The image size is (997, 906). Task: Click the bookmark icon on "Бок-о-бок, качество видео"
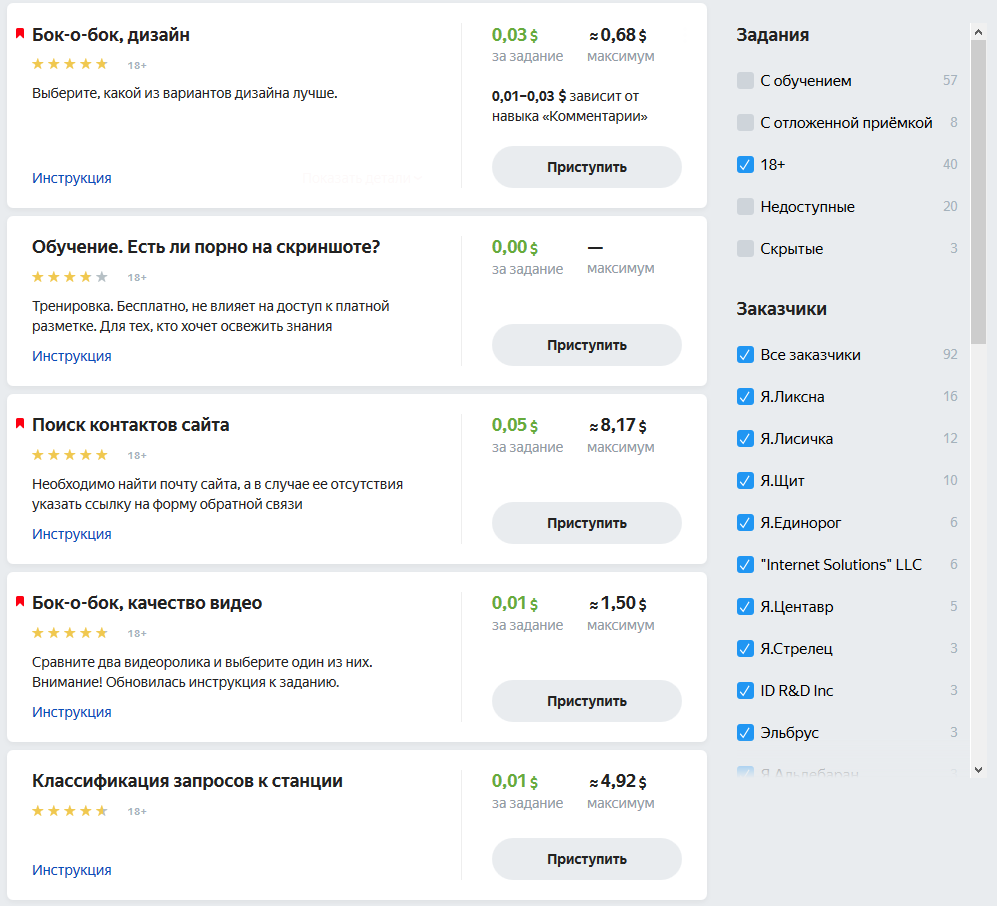(20, 602)
